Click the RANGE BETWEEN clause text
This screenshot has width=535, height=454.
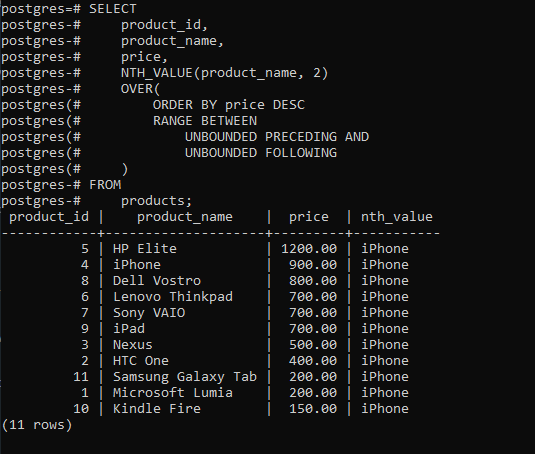coord(205,121)
